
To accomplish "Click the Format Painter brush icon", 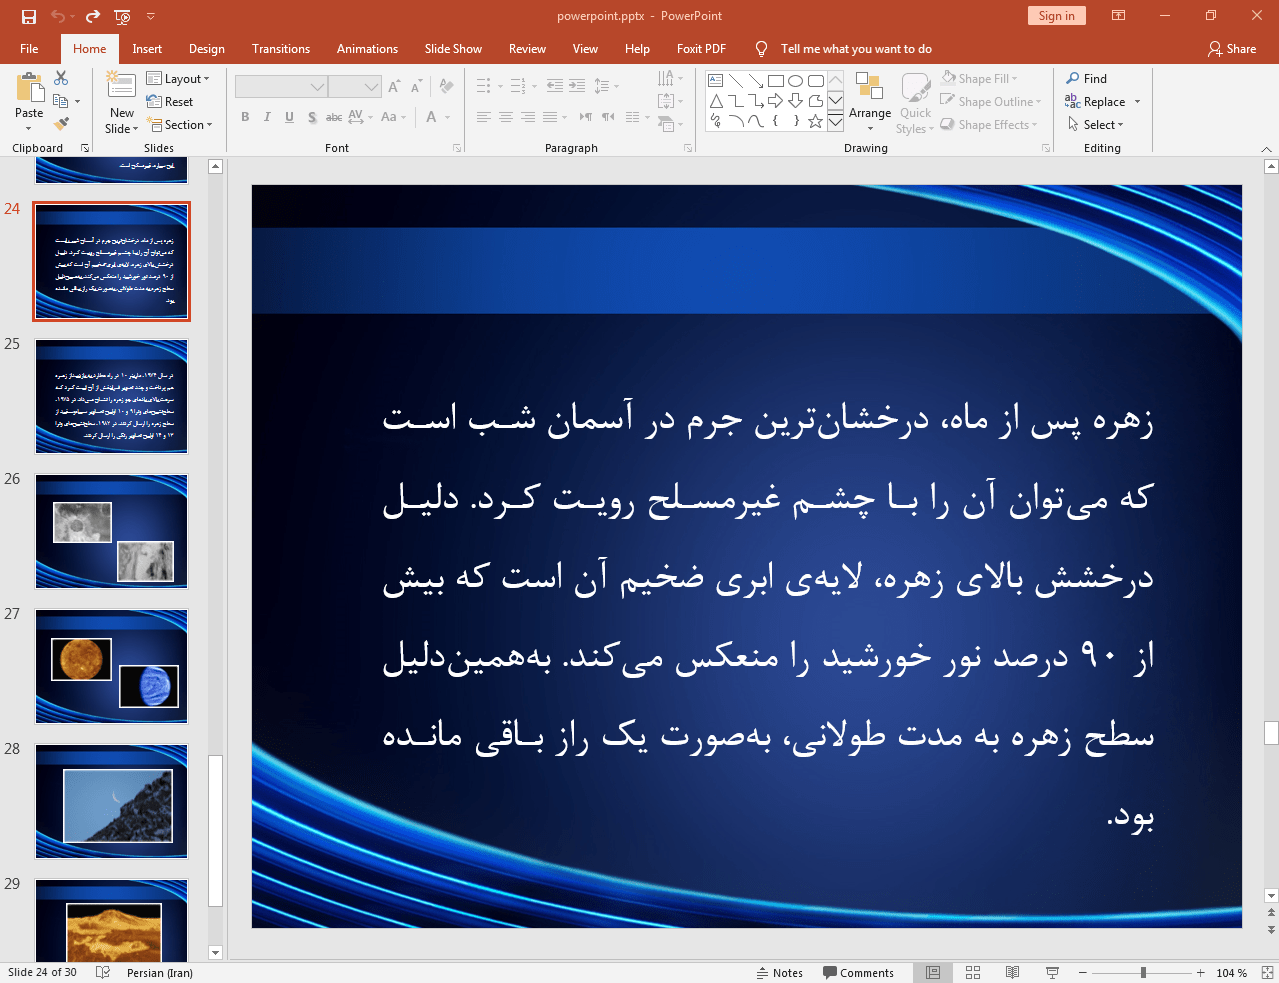I will tap(61, 124).
